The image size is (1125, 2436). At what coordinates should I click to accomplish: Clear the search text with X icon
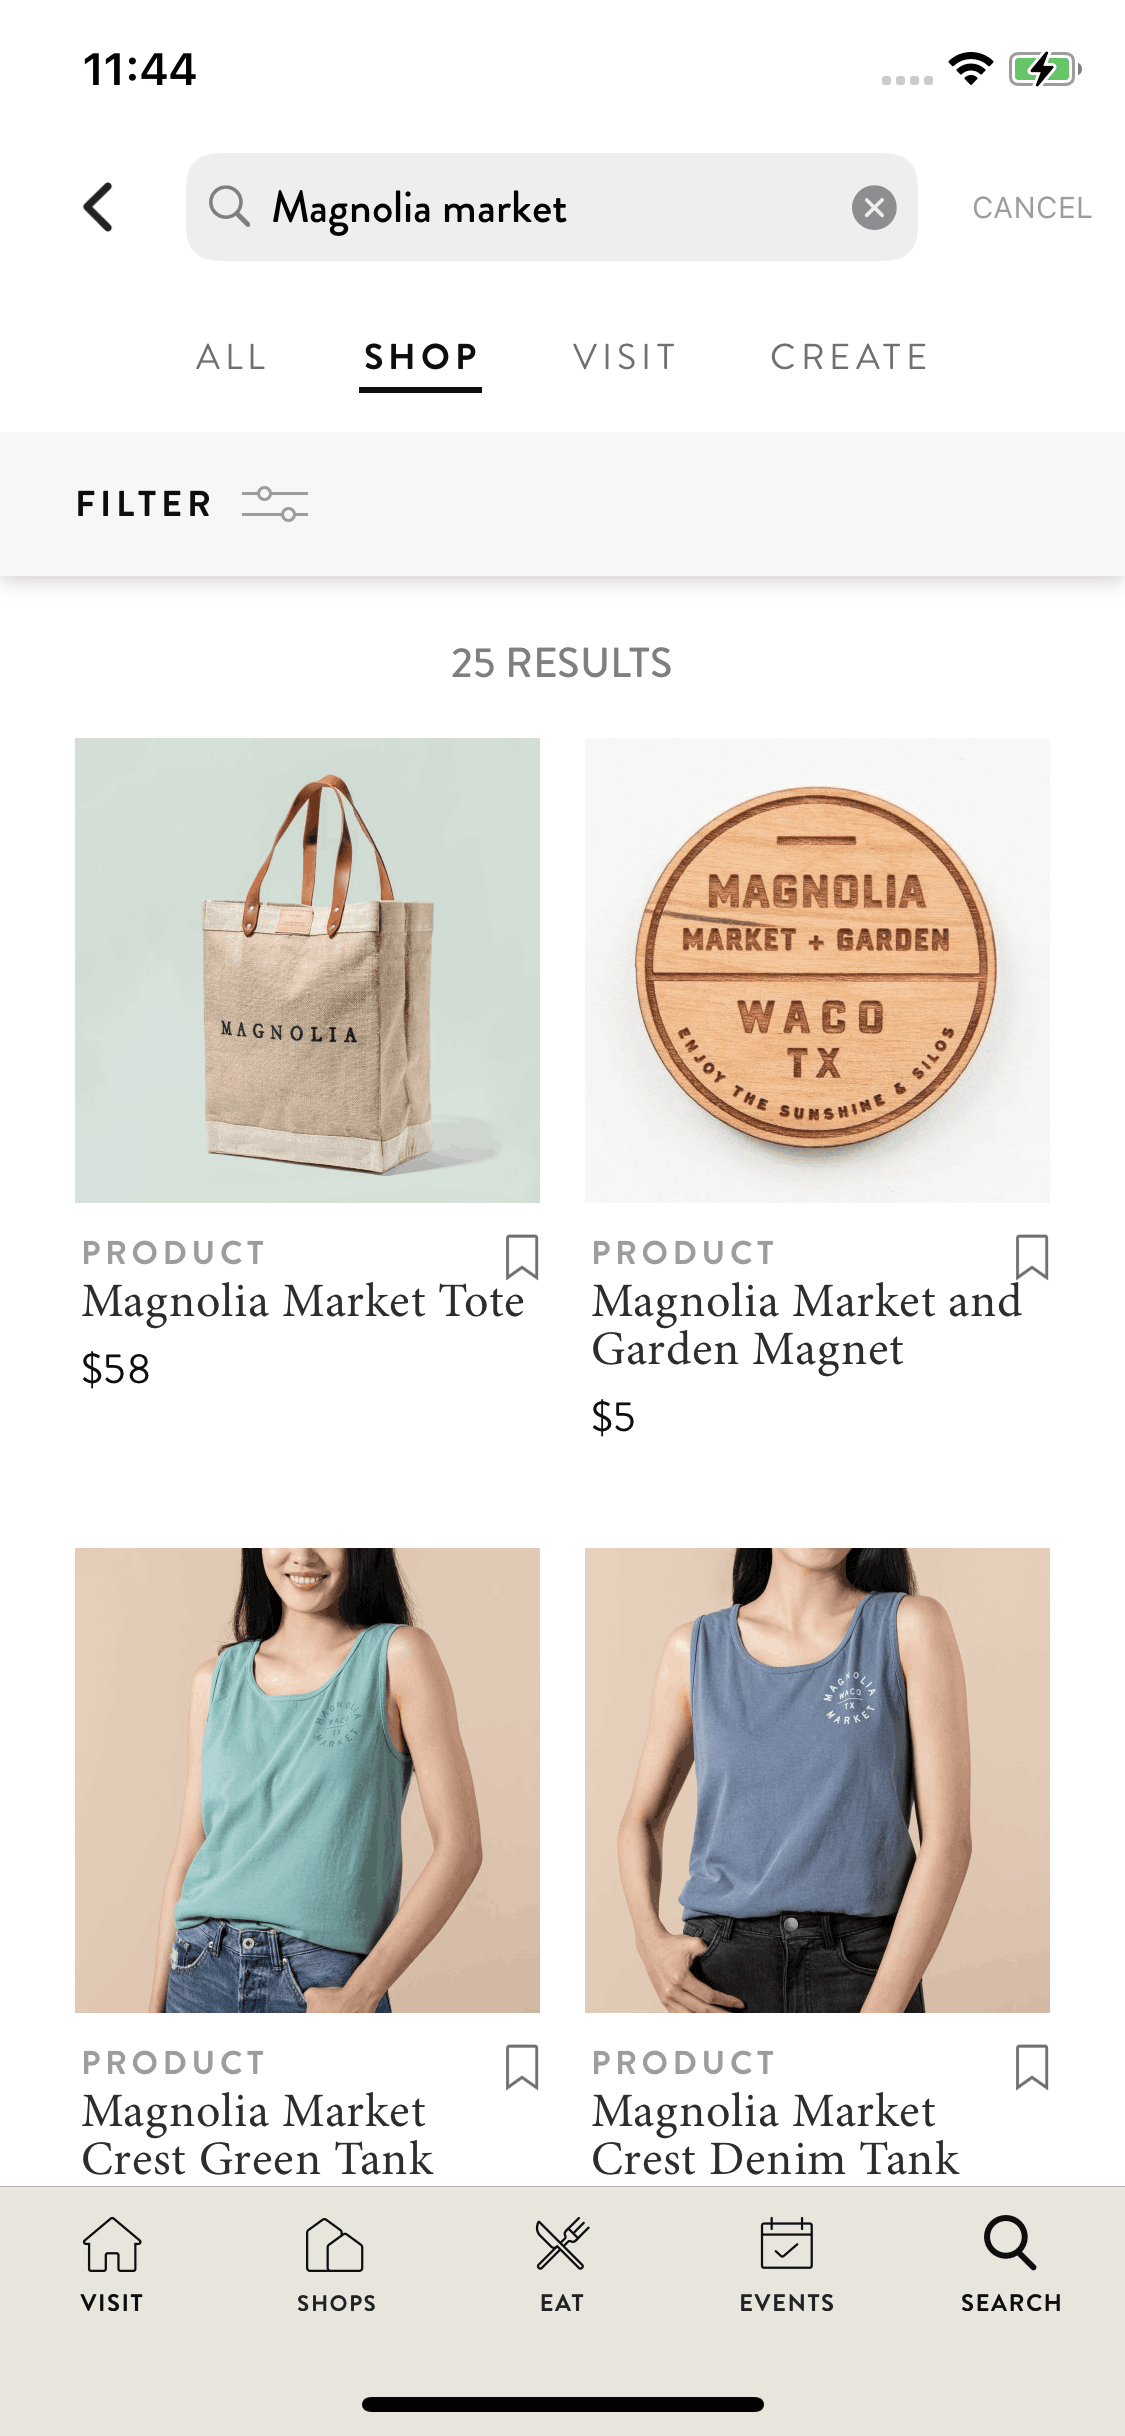click(x=874, y=207)
